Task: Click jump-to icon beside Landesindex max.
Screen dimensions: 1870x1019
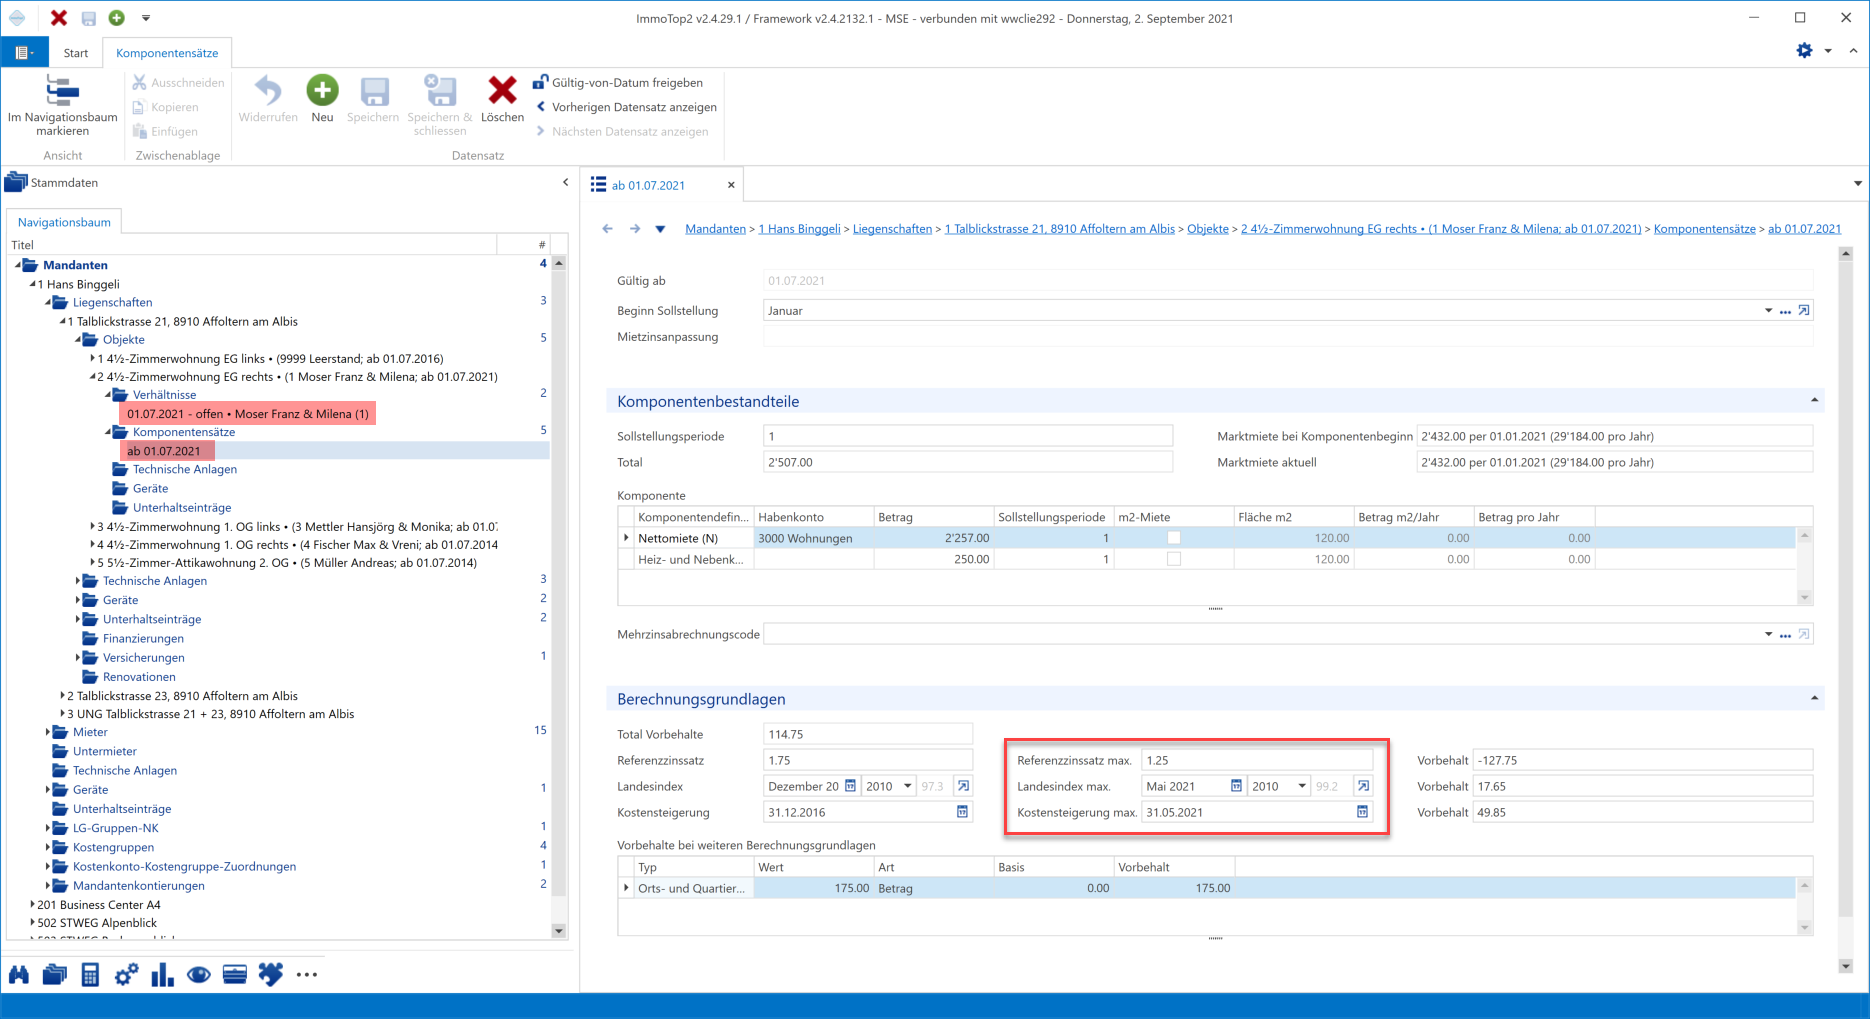Action: (x=1363, y=786)
